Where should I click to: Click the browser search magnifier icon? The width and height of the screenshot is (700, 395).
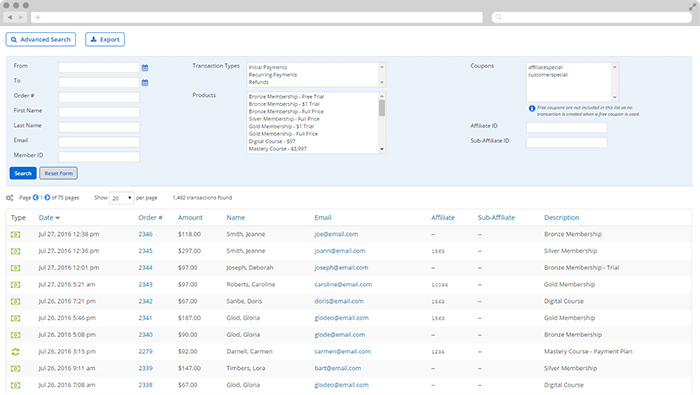(x=499, y=17)
